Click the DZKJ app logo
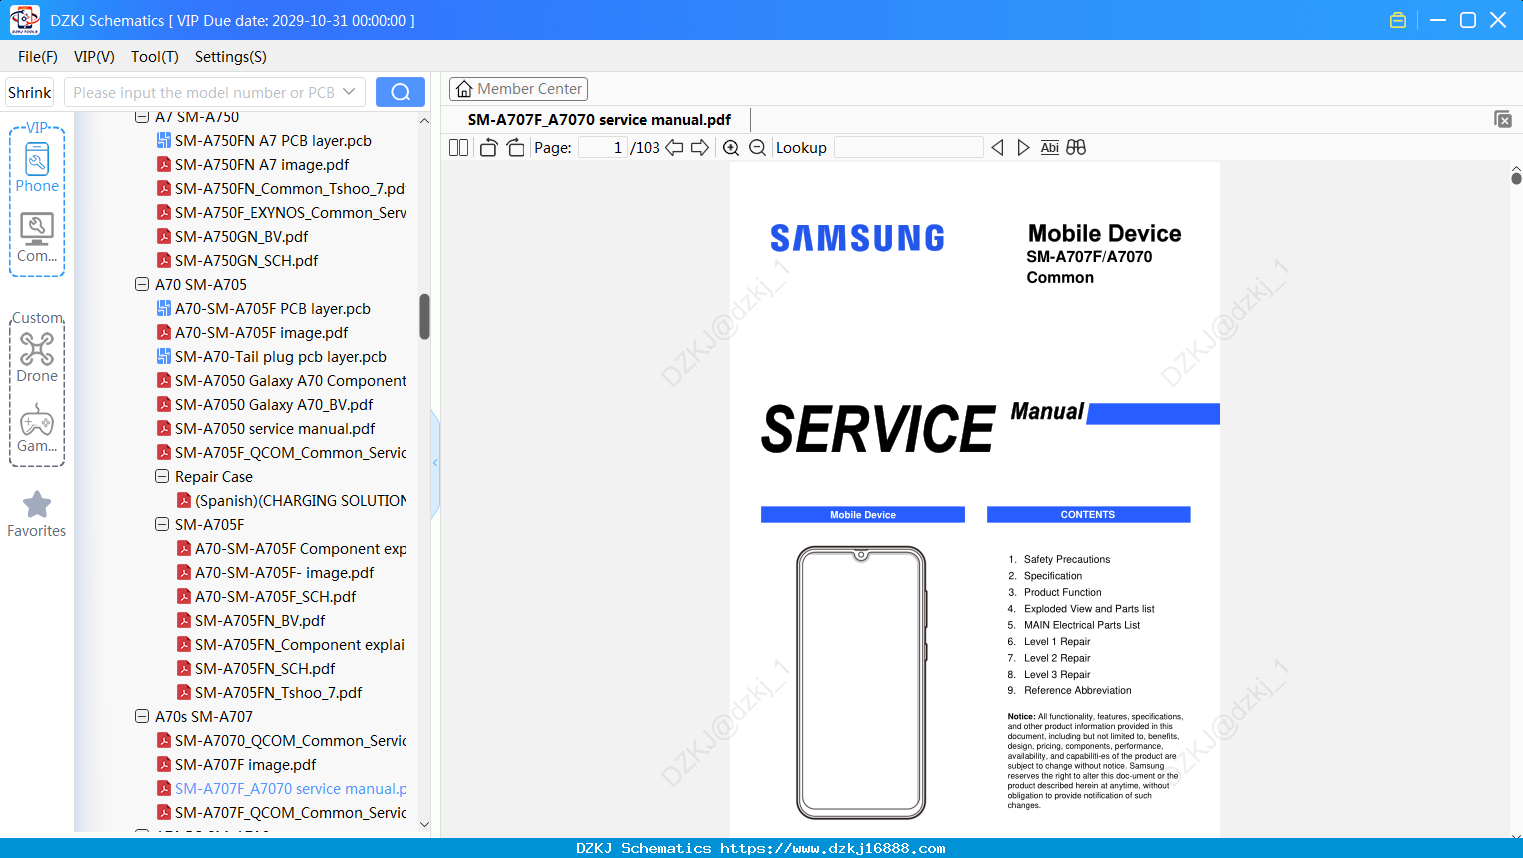The image size is (1523, 858). pos(24,20)
